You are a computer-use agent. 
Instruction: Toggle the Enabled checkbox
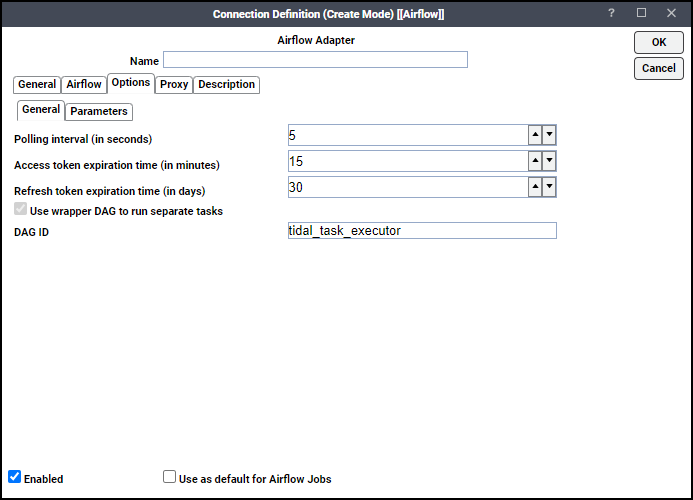pyautogui.click(x=15, y=477)
